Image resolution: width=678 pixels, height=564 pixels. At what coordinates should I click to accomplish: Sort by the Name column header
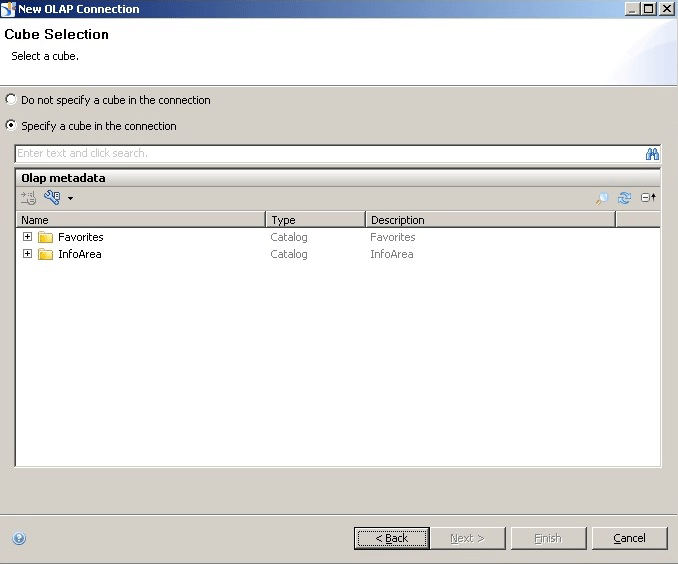pyautogui.click(x=141, y=220)
